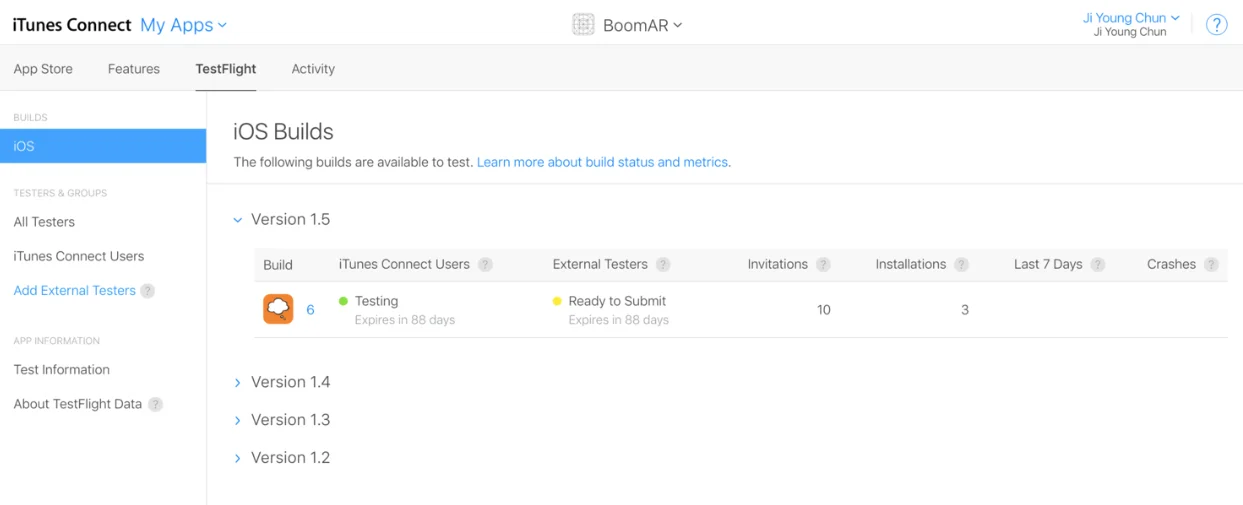Click help icon next to Last 7 Days column
This screenshot has height=505, width=1243.
1098,265
